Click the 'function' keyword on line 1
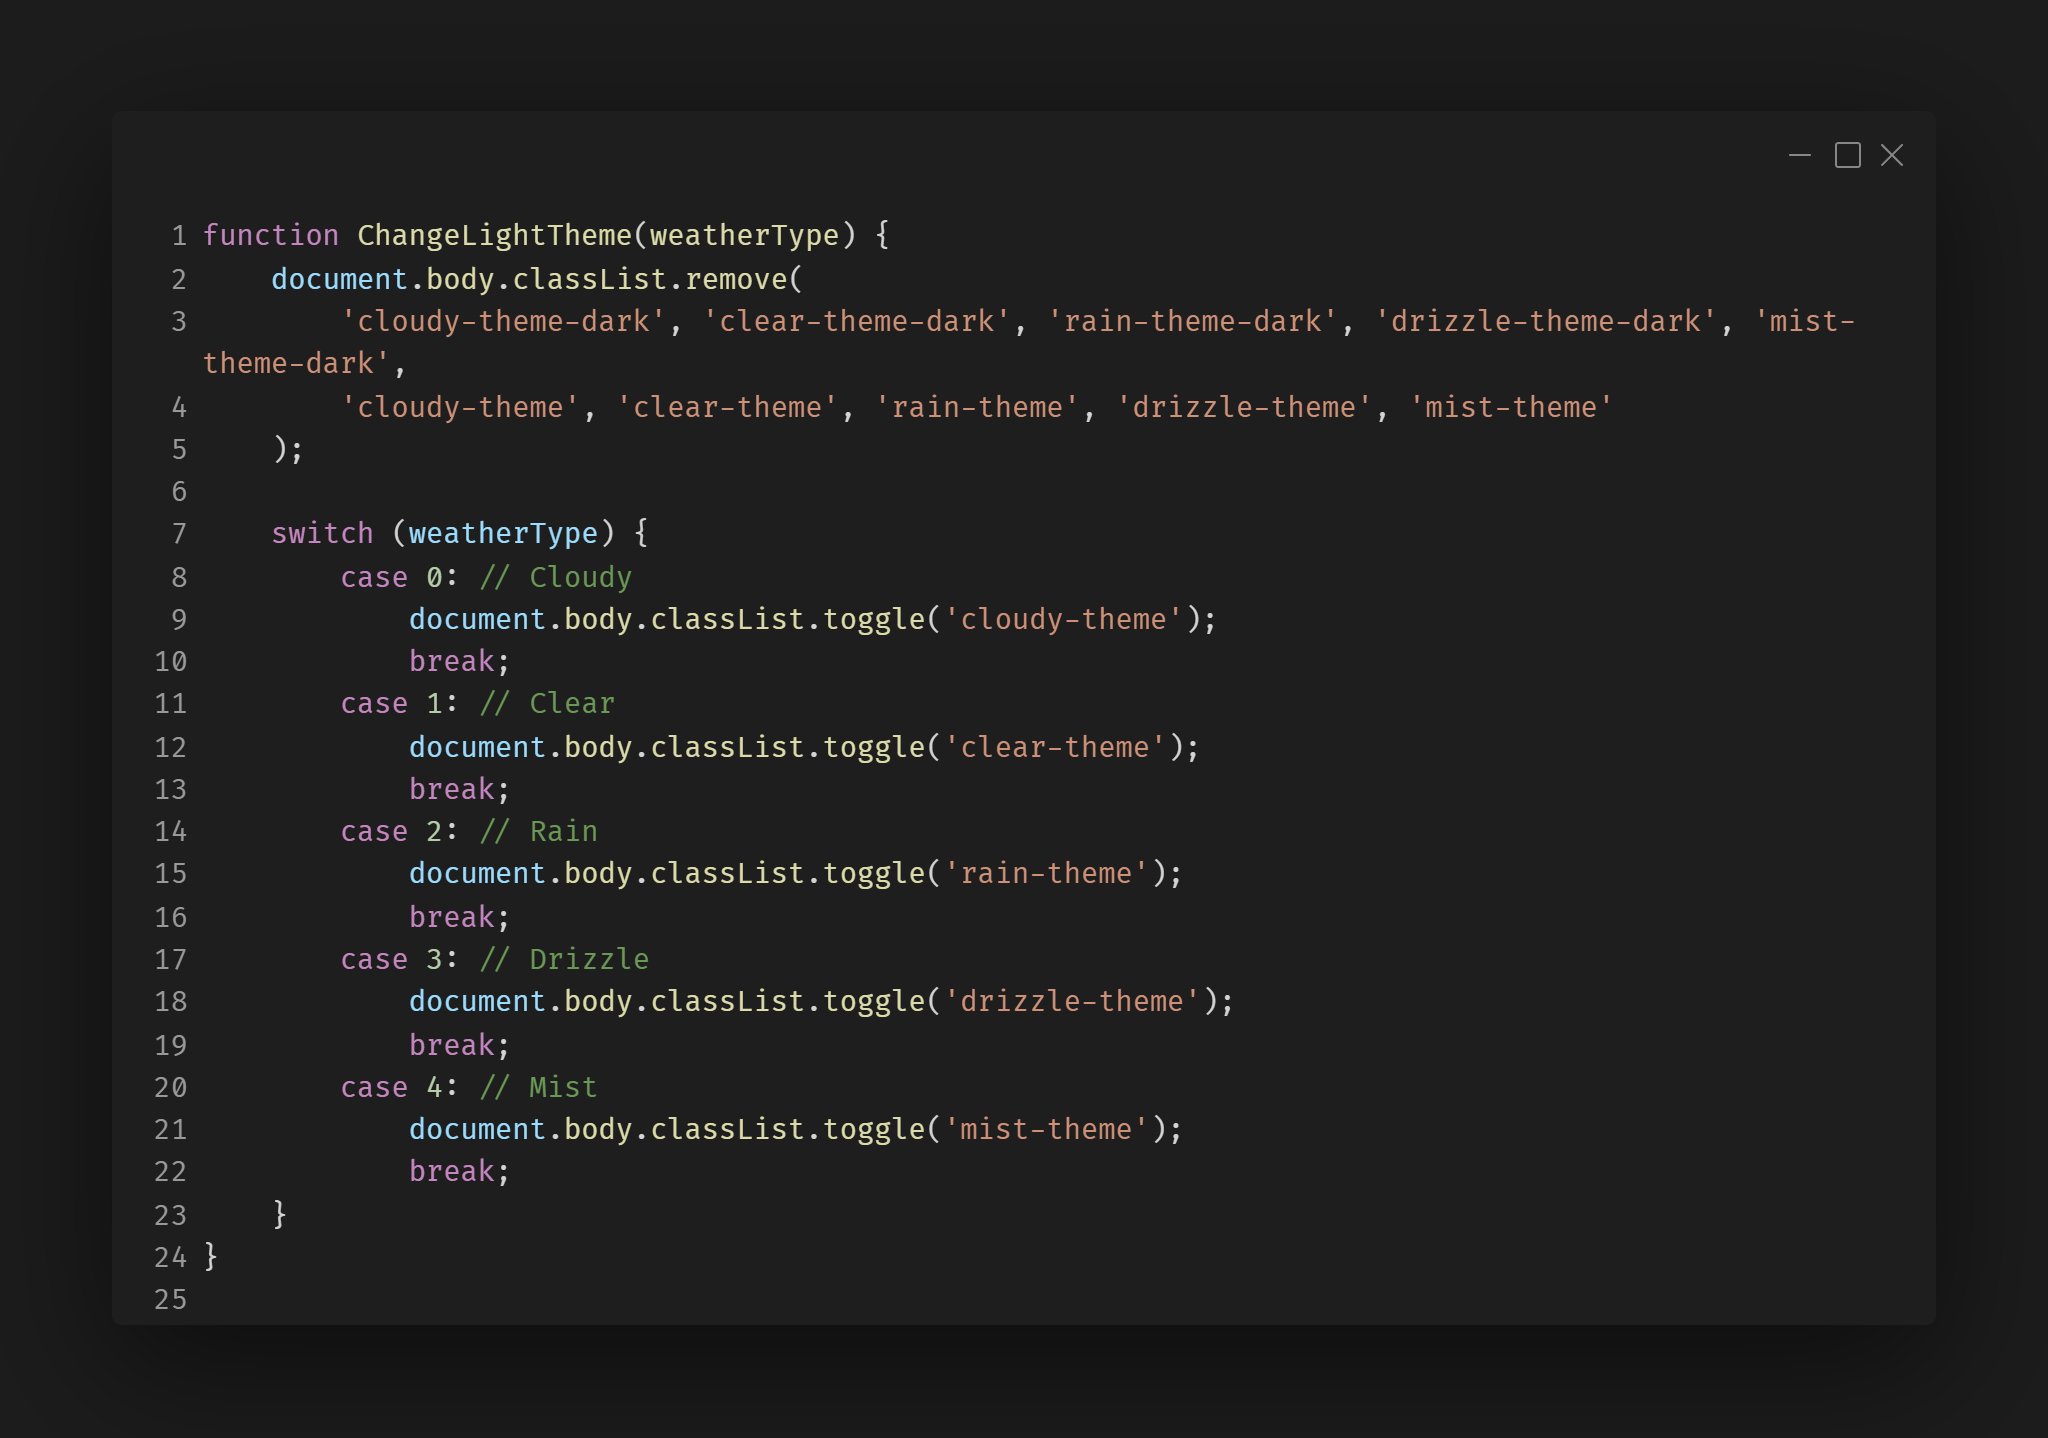2048x1438 pixels. pyautogui.click(x=271, y=236)
